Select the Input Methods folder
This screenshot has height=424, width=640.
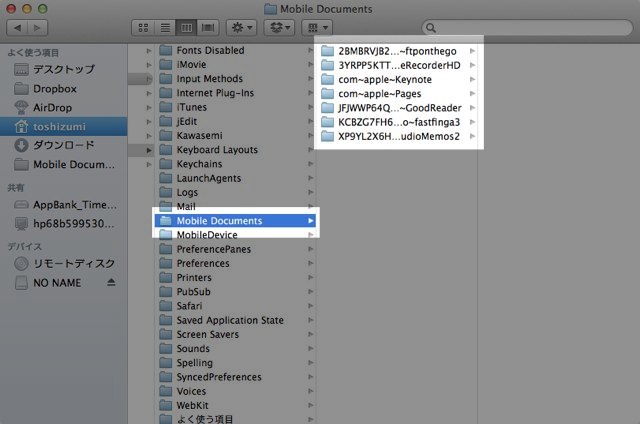coord(236,79)
